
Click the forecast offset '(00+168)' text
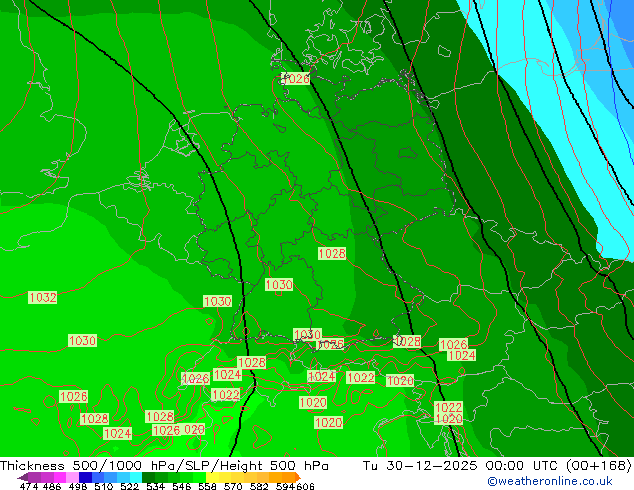point(598,466)
